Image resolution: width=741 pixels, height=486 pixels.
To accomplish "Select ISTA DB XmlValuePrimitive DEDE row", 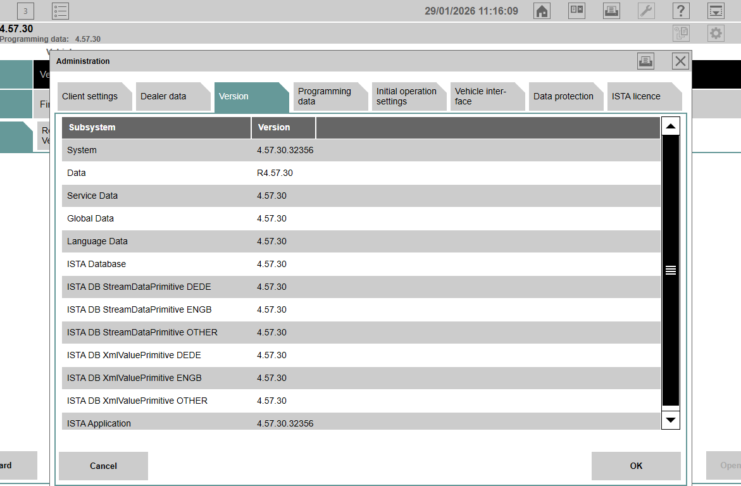I will (x=361, y=355).
